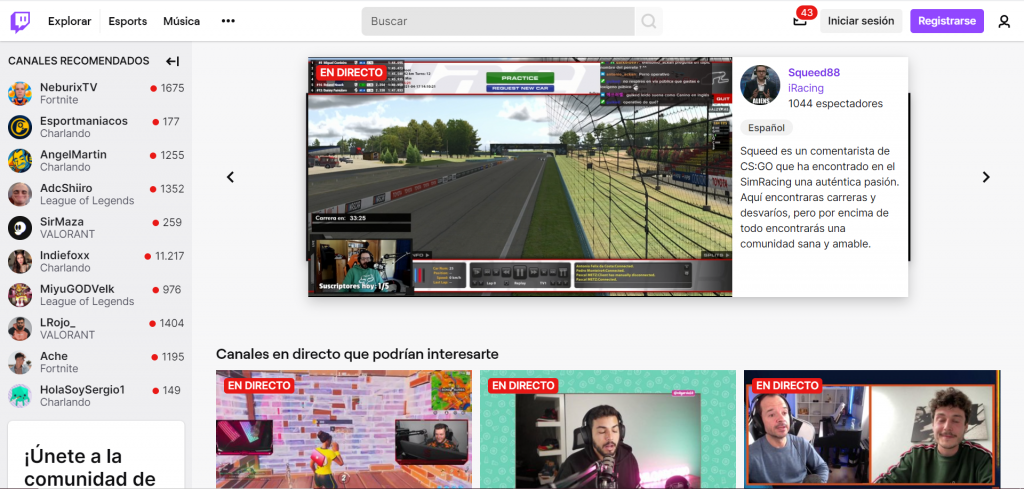Focus the Buscar search field

tap(498, 22)
